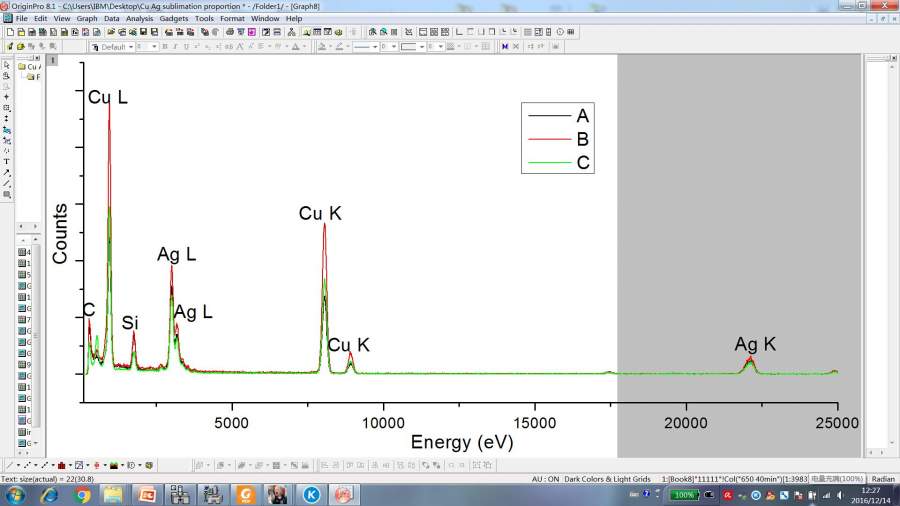
Task: Click the legend entry C green line
Action: (x=558, y=162)
